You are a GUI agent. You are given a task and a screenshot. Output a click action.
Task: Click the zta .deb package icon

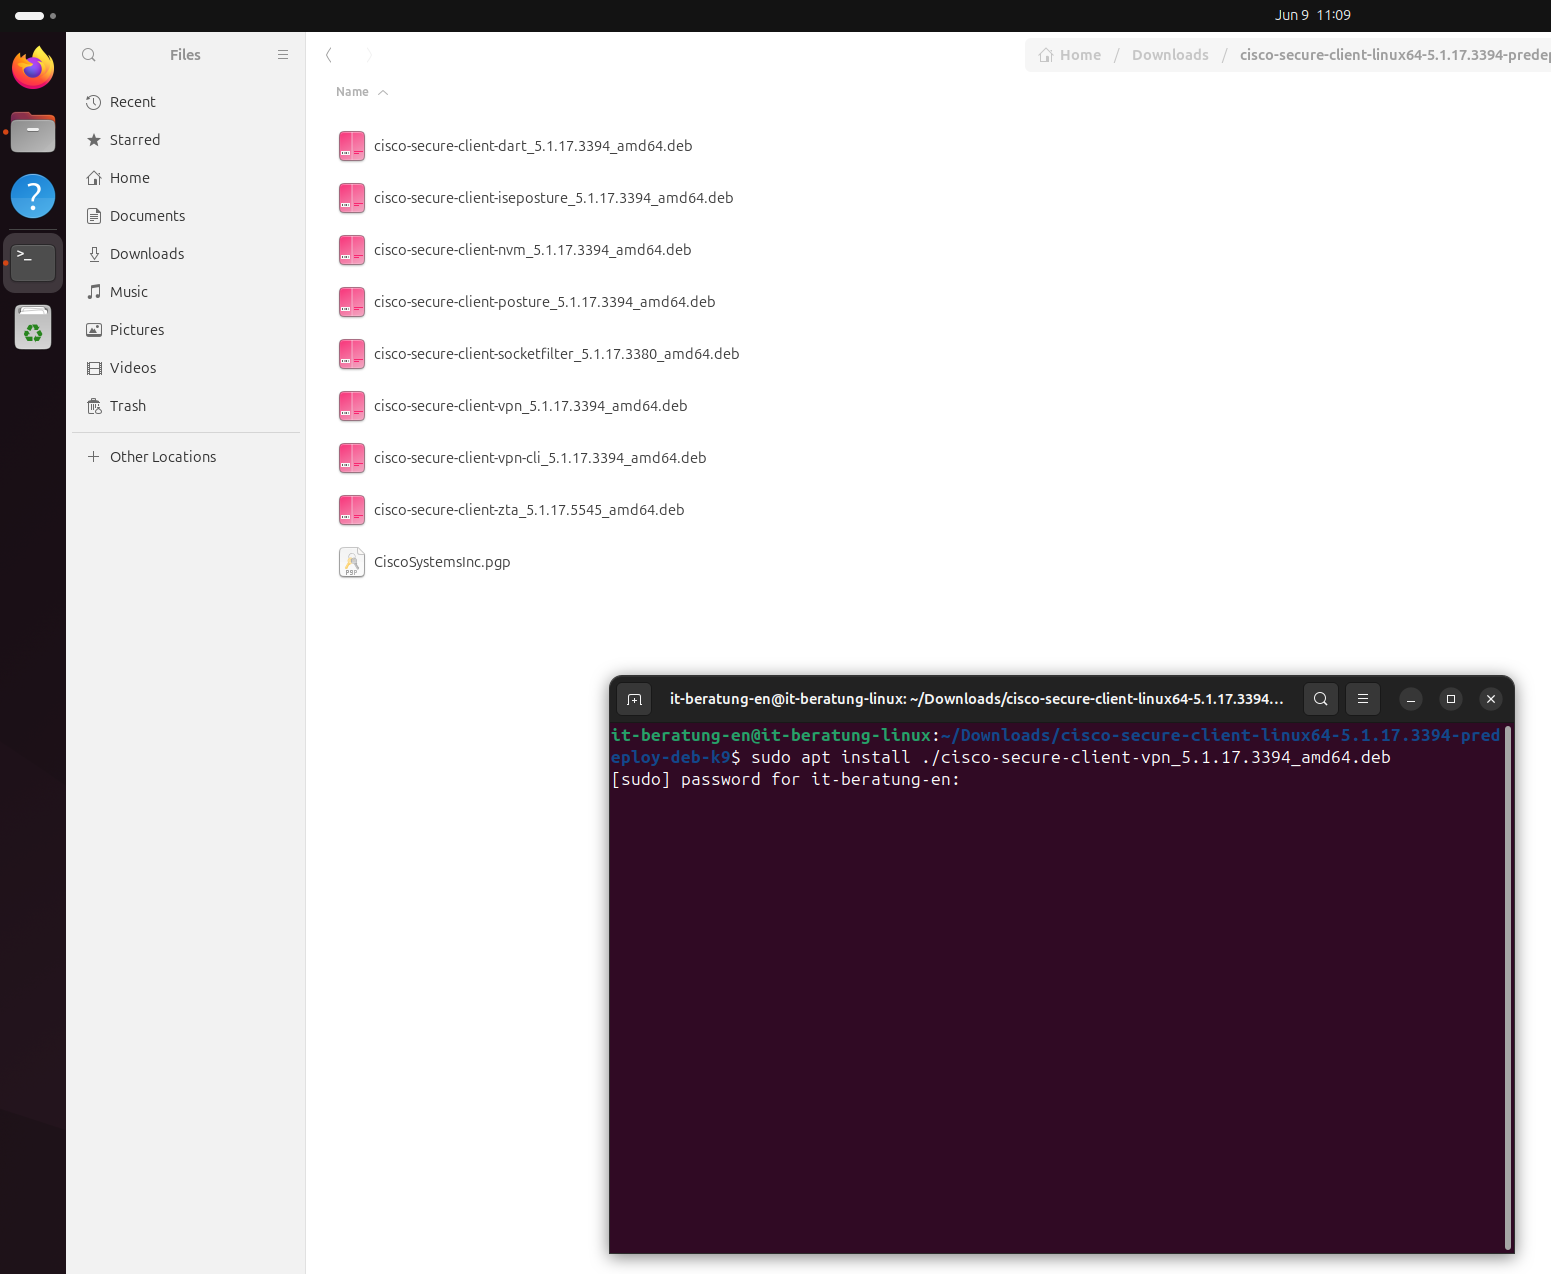pos(352,510)
